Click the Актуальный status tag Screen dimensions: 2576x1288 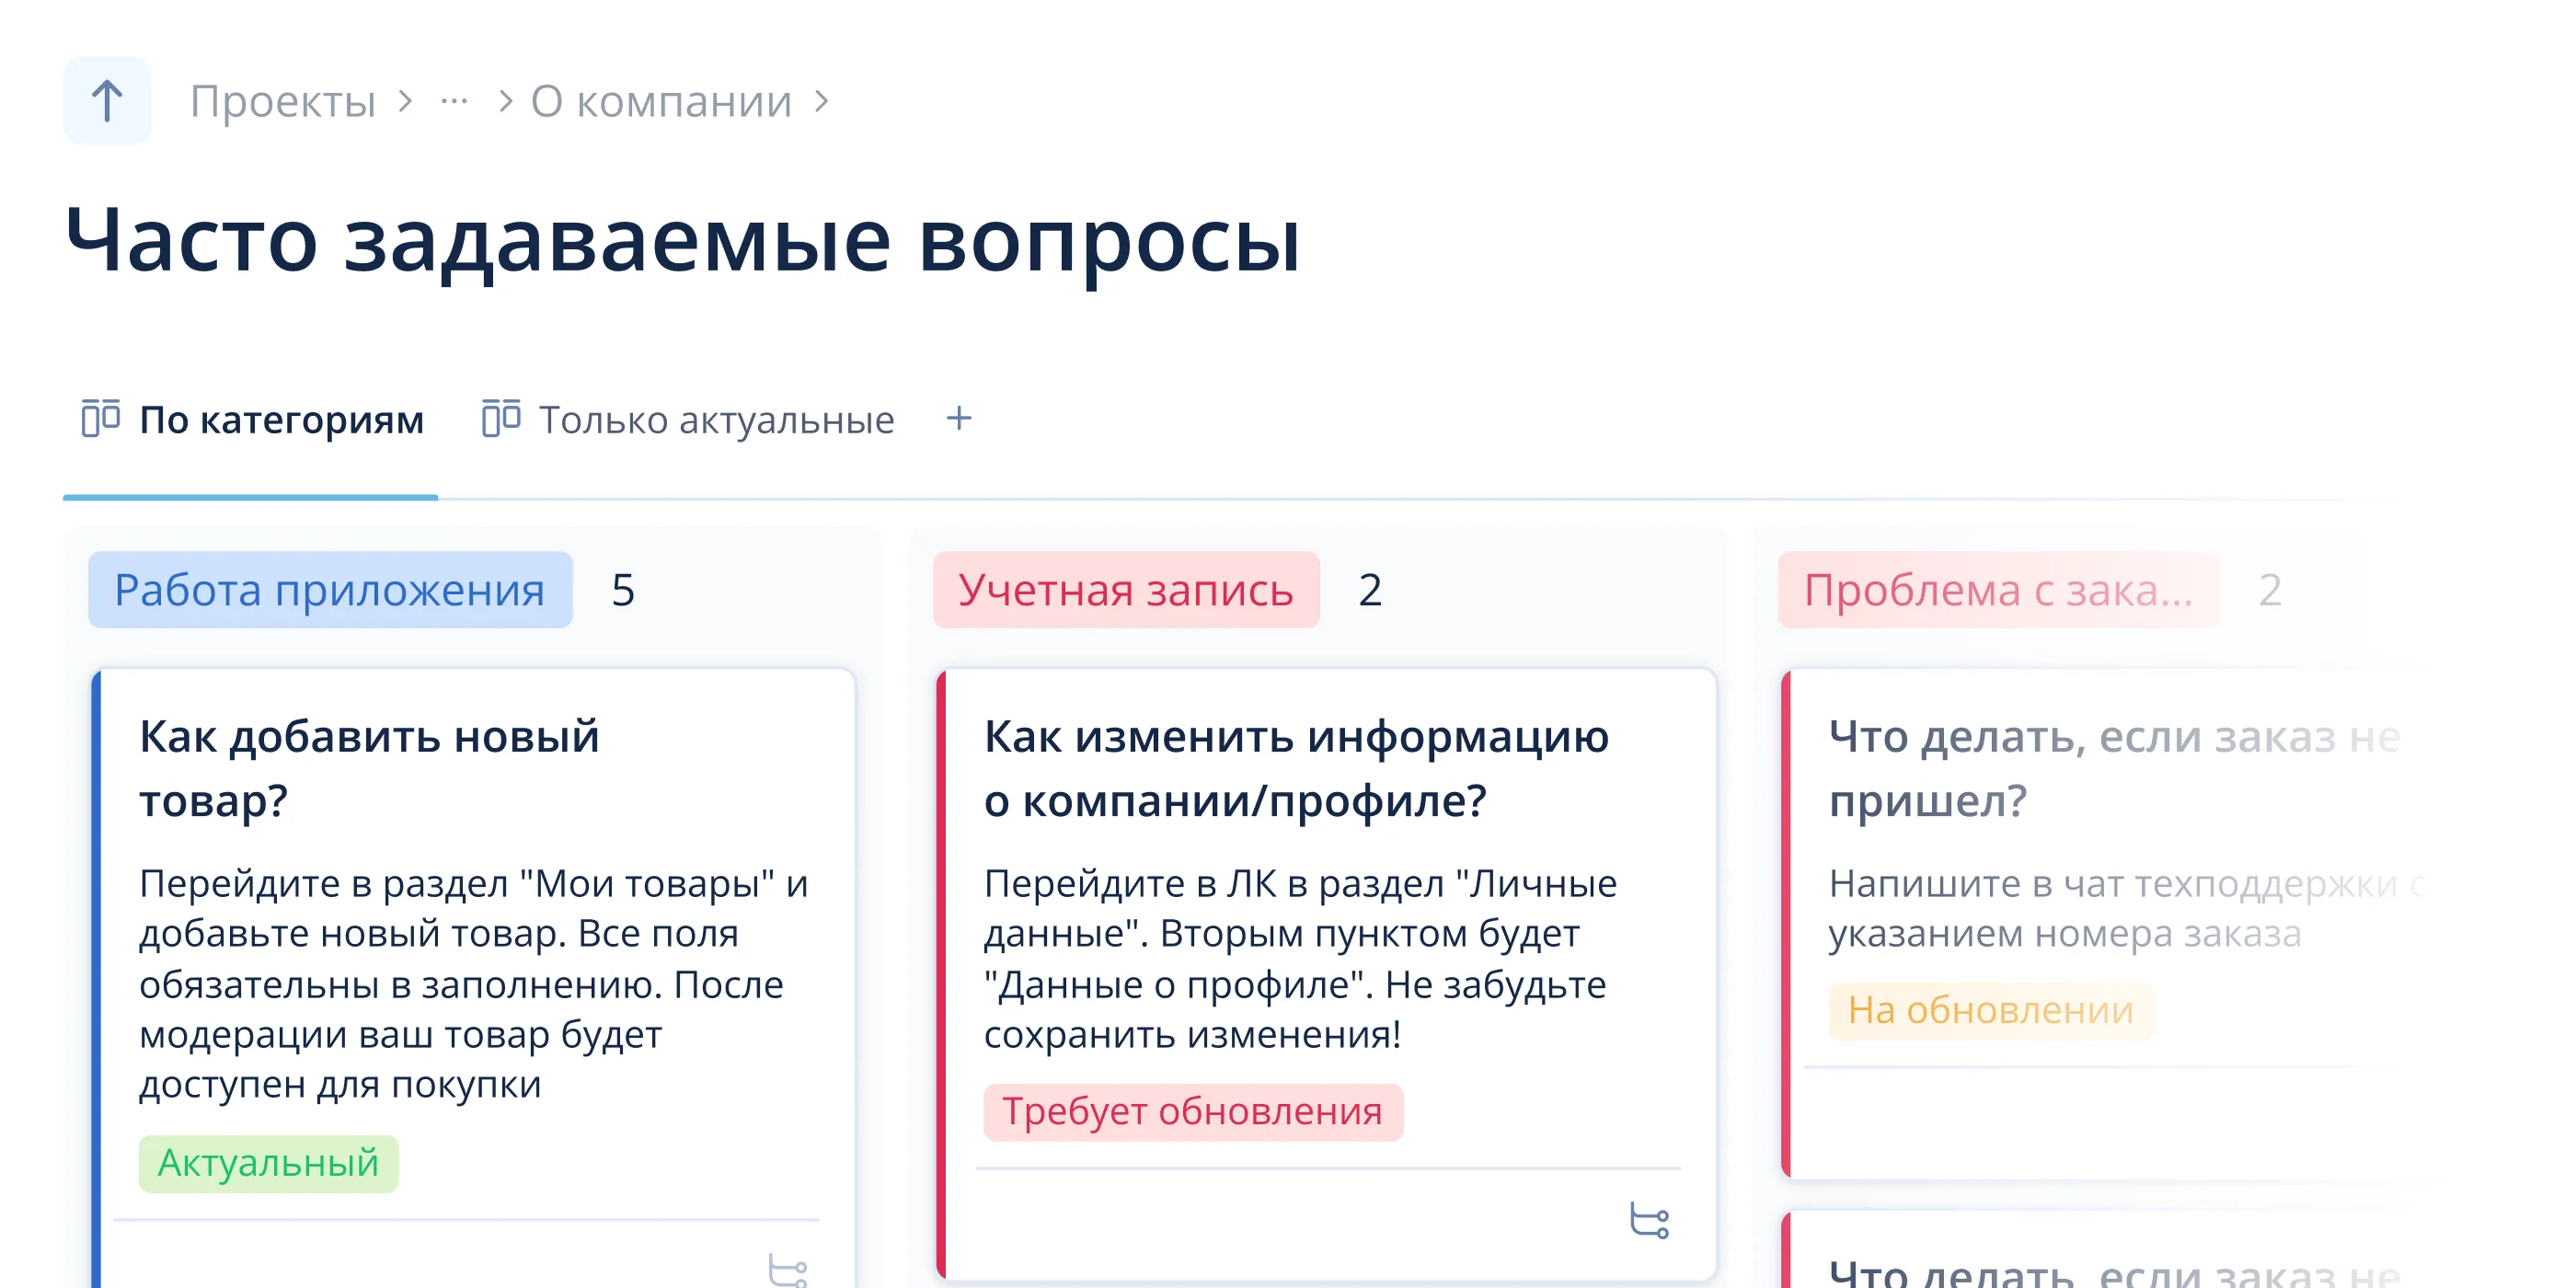268,1163
